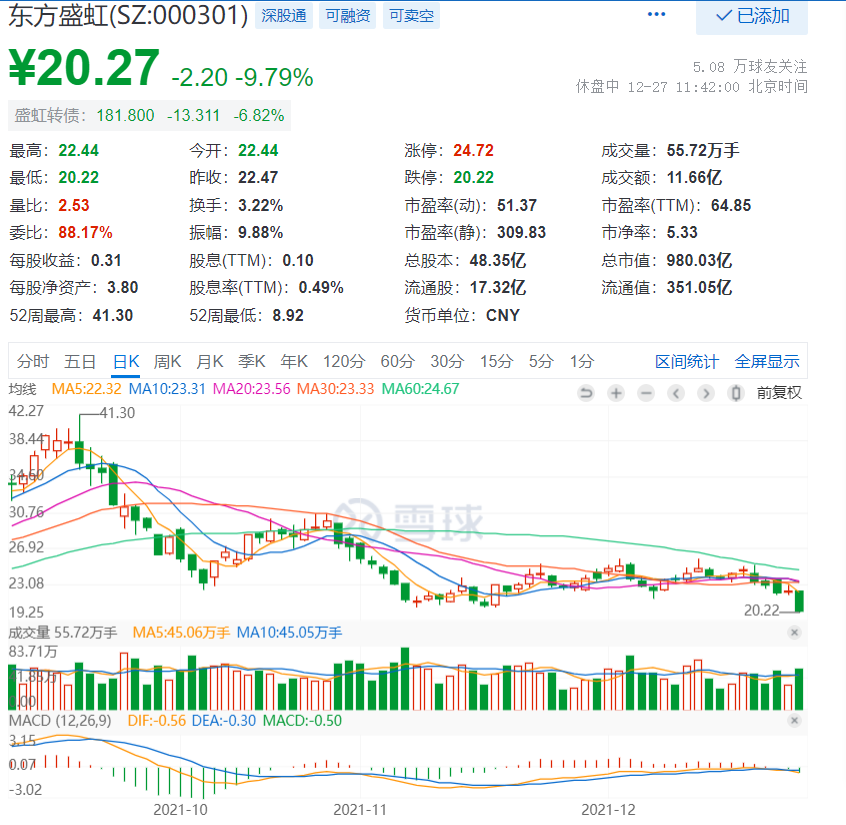
Task: Click the 盛虹转债 convertible bond quote
Action: pos(149,115)
